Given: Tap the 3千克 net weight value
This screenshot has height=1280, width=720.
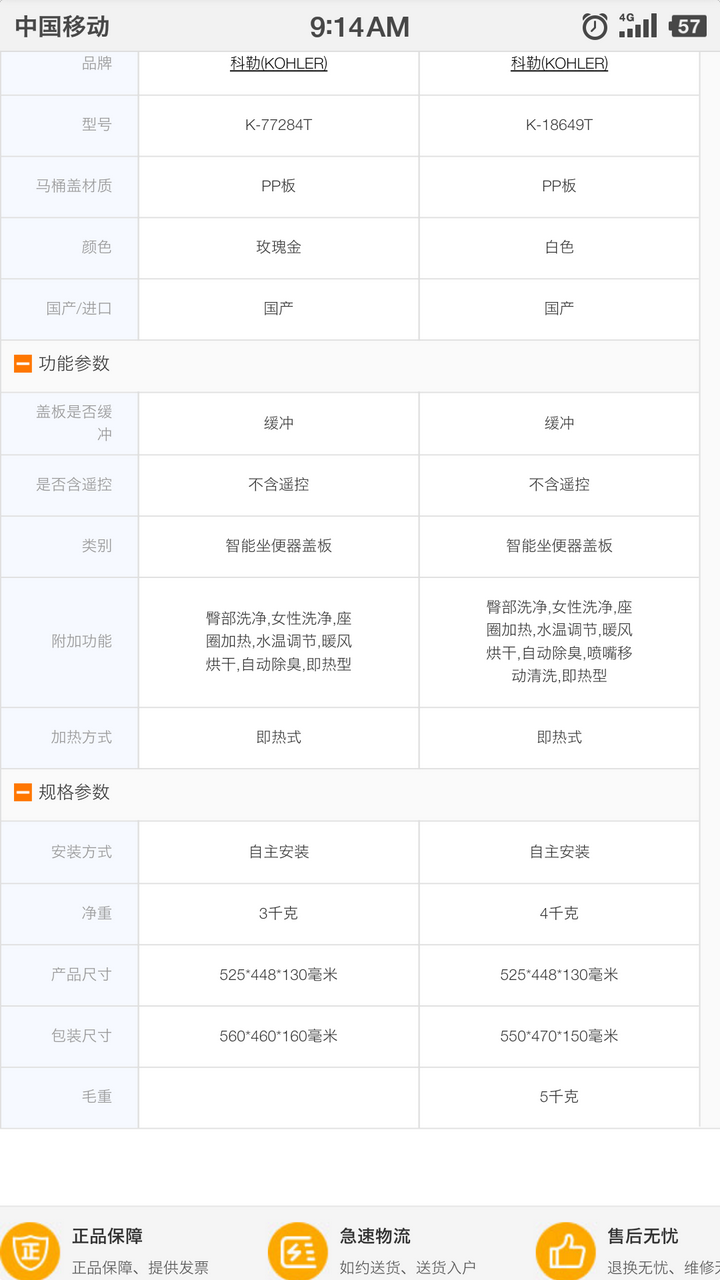Looking at the screenshot, I should pyautogui.click(x=279, y=913).
